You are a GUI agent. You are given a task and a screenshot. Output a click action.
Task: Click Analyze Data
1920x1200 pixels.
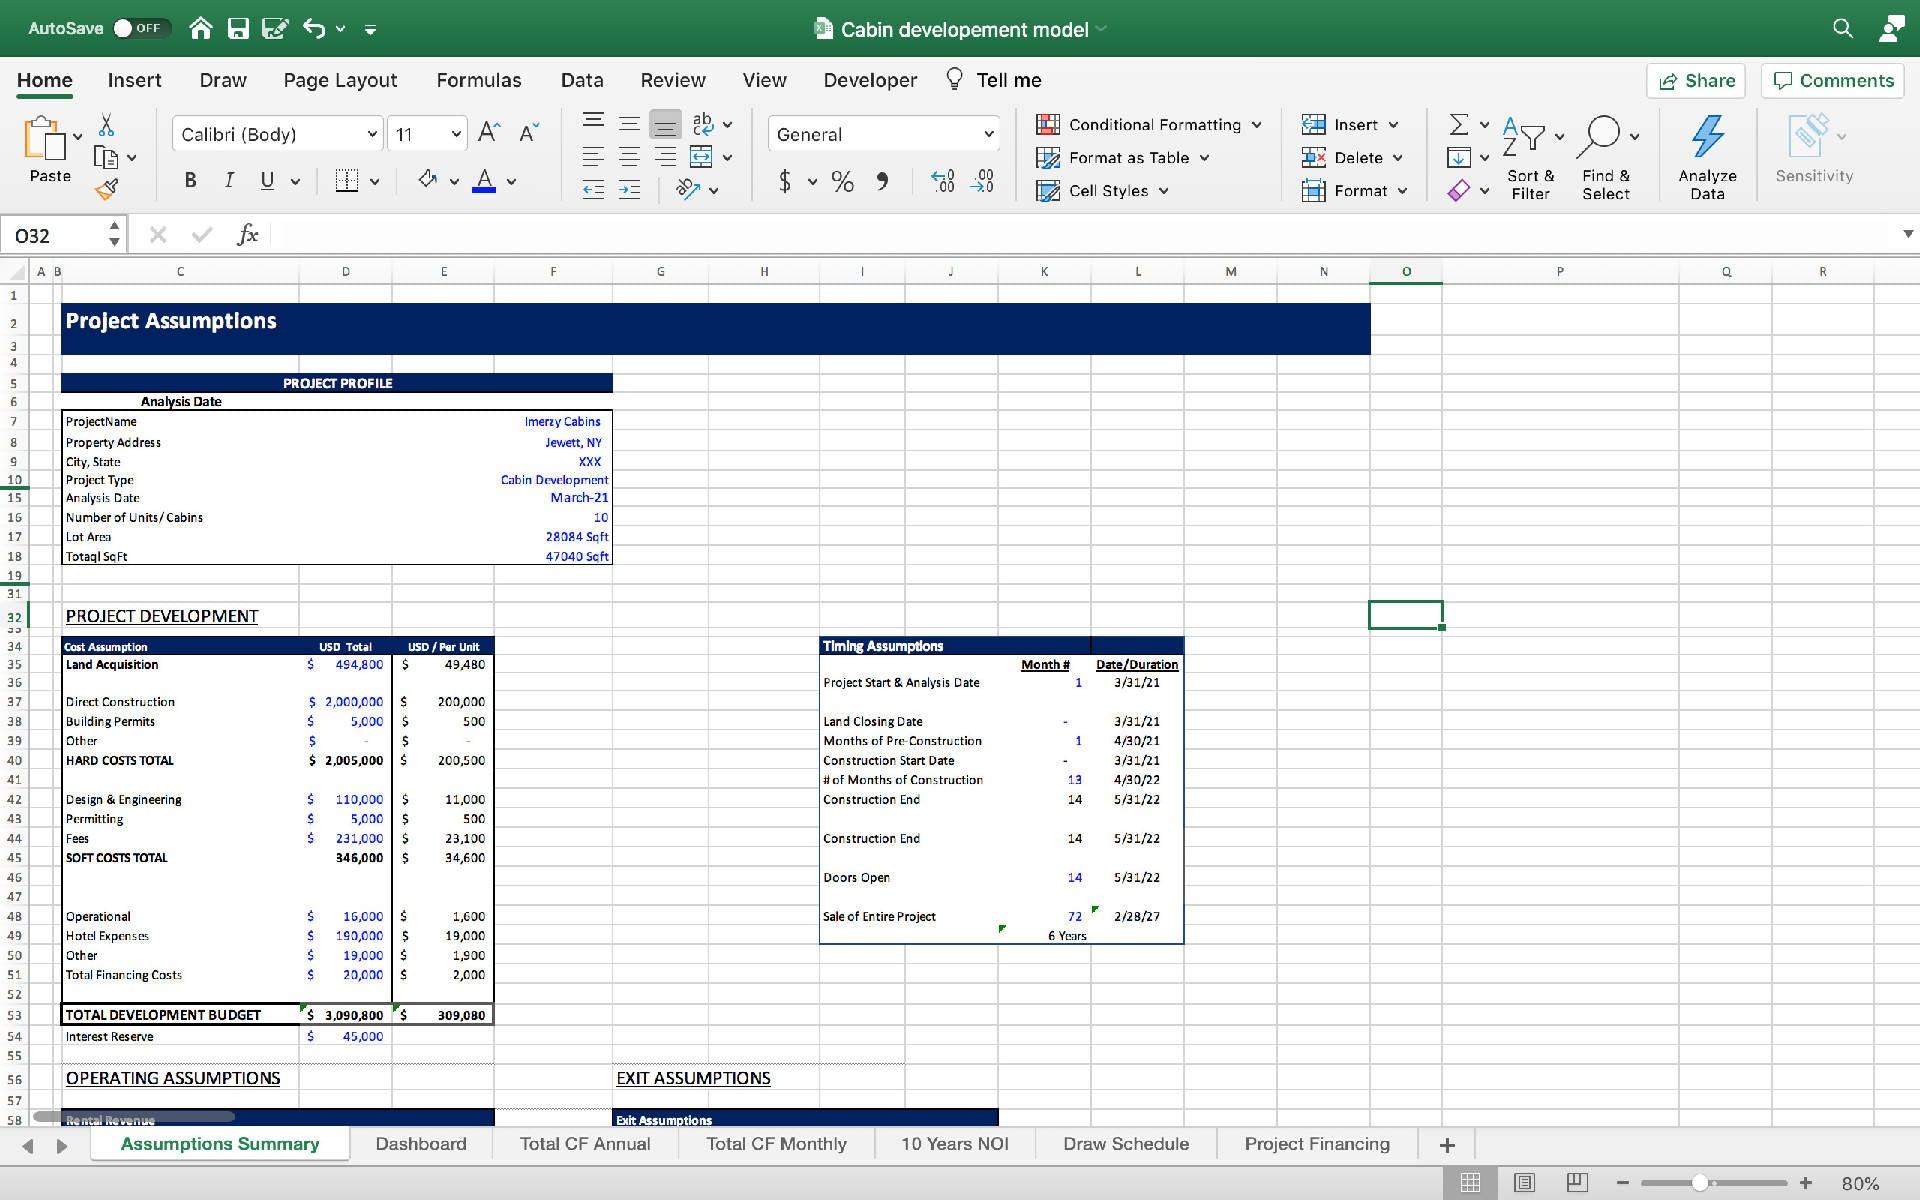[1707, 156]
